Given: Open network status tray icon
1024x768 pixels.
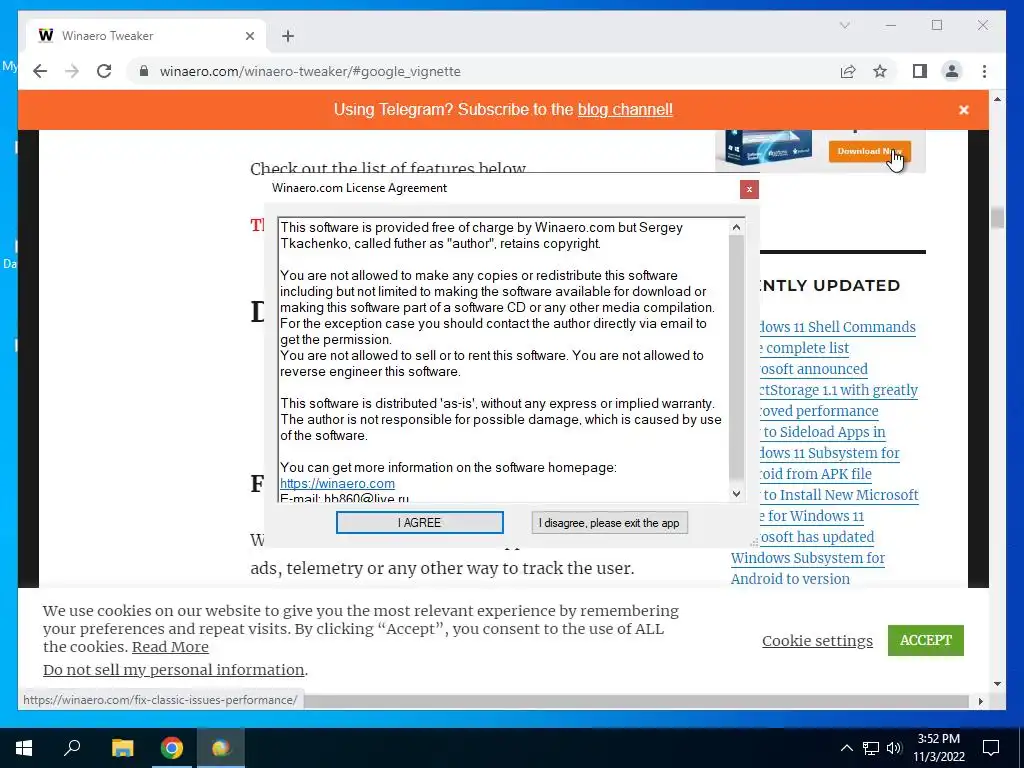Looking at the screenshot, I should pyautogui.click(x=871, y=748).
